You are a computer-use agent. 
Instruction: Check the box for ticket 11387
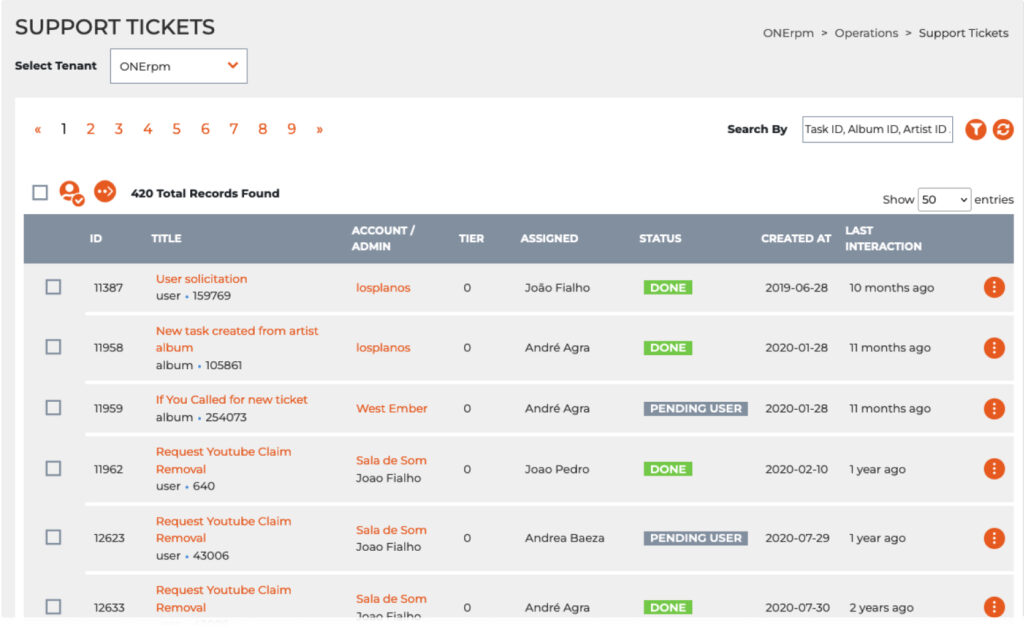53,288
